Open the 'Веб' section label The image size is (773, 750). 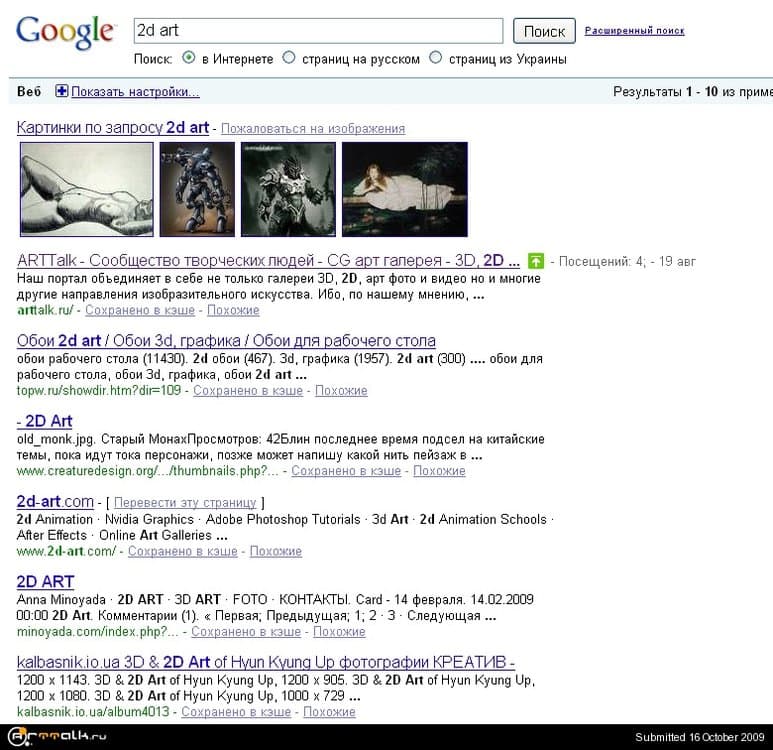coord(29,92)
